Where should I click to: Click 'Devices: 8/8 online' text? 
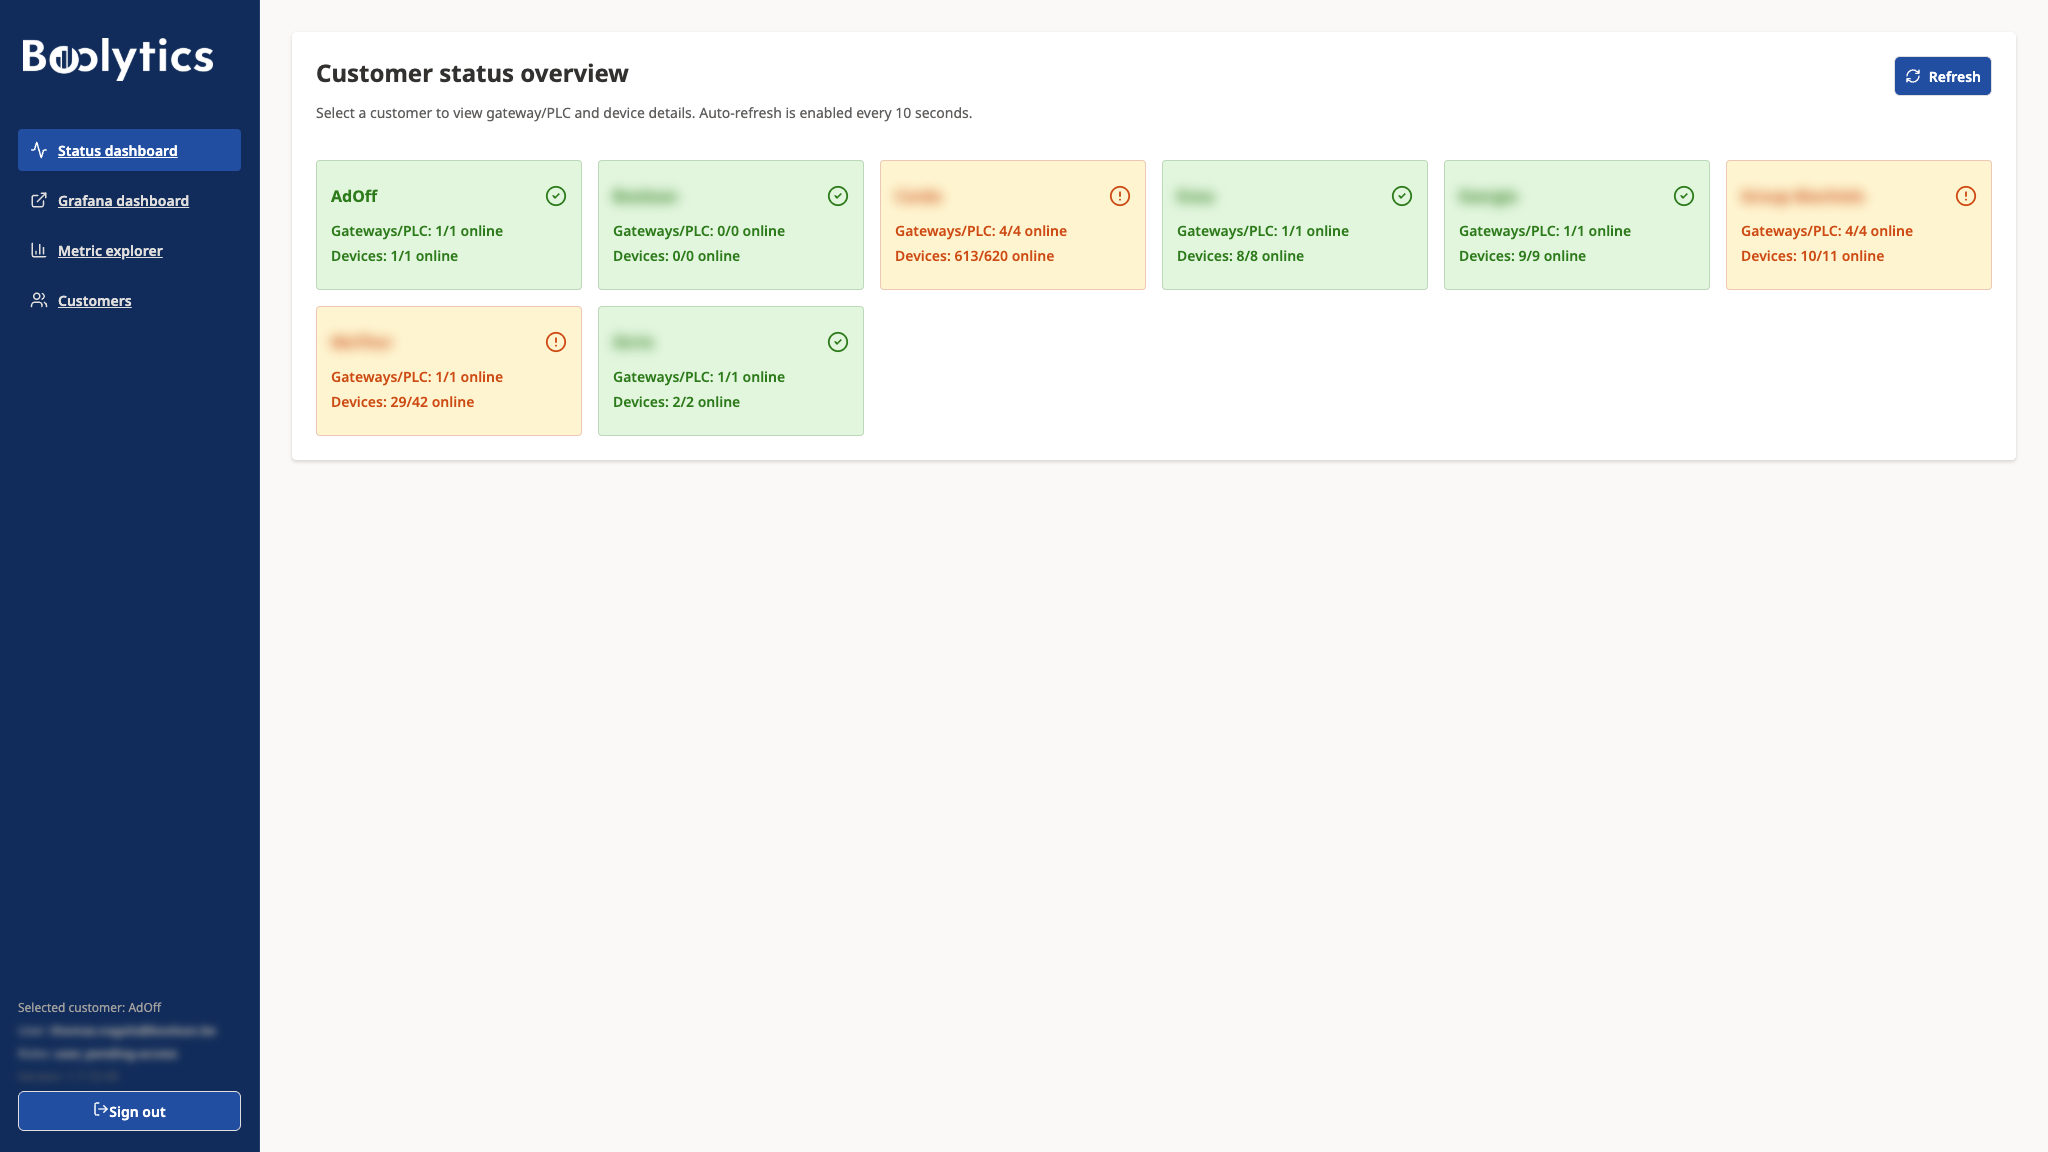click(1240, 256)
